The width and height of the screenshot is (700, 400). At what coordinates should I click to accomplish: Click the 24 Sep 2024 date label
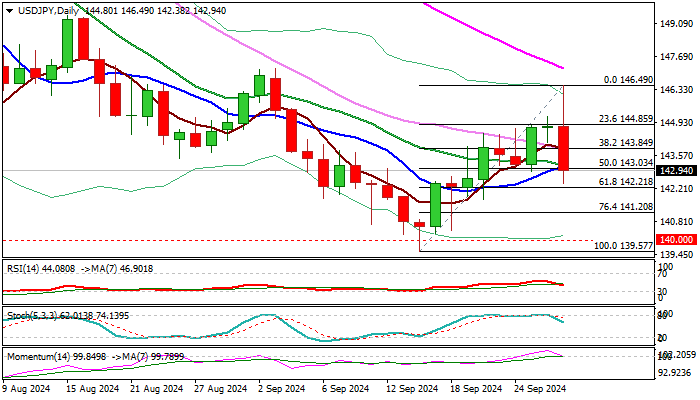[x=540, y=389]
